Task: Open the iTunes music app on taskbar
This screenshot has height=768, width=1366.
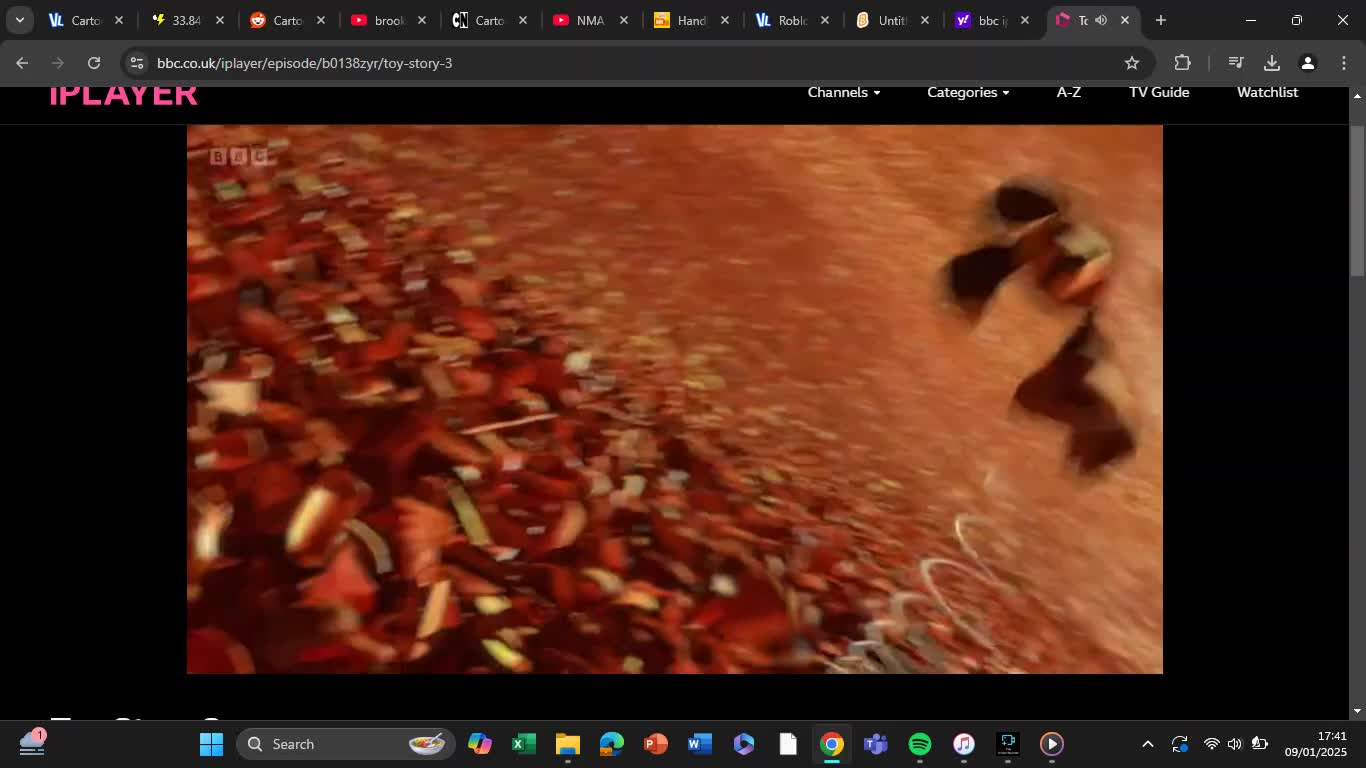Action: click(x=964, y=744)
